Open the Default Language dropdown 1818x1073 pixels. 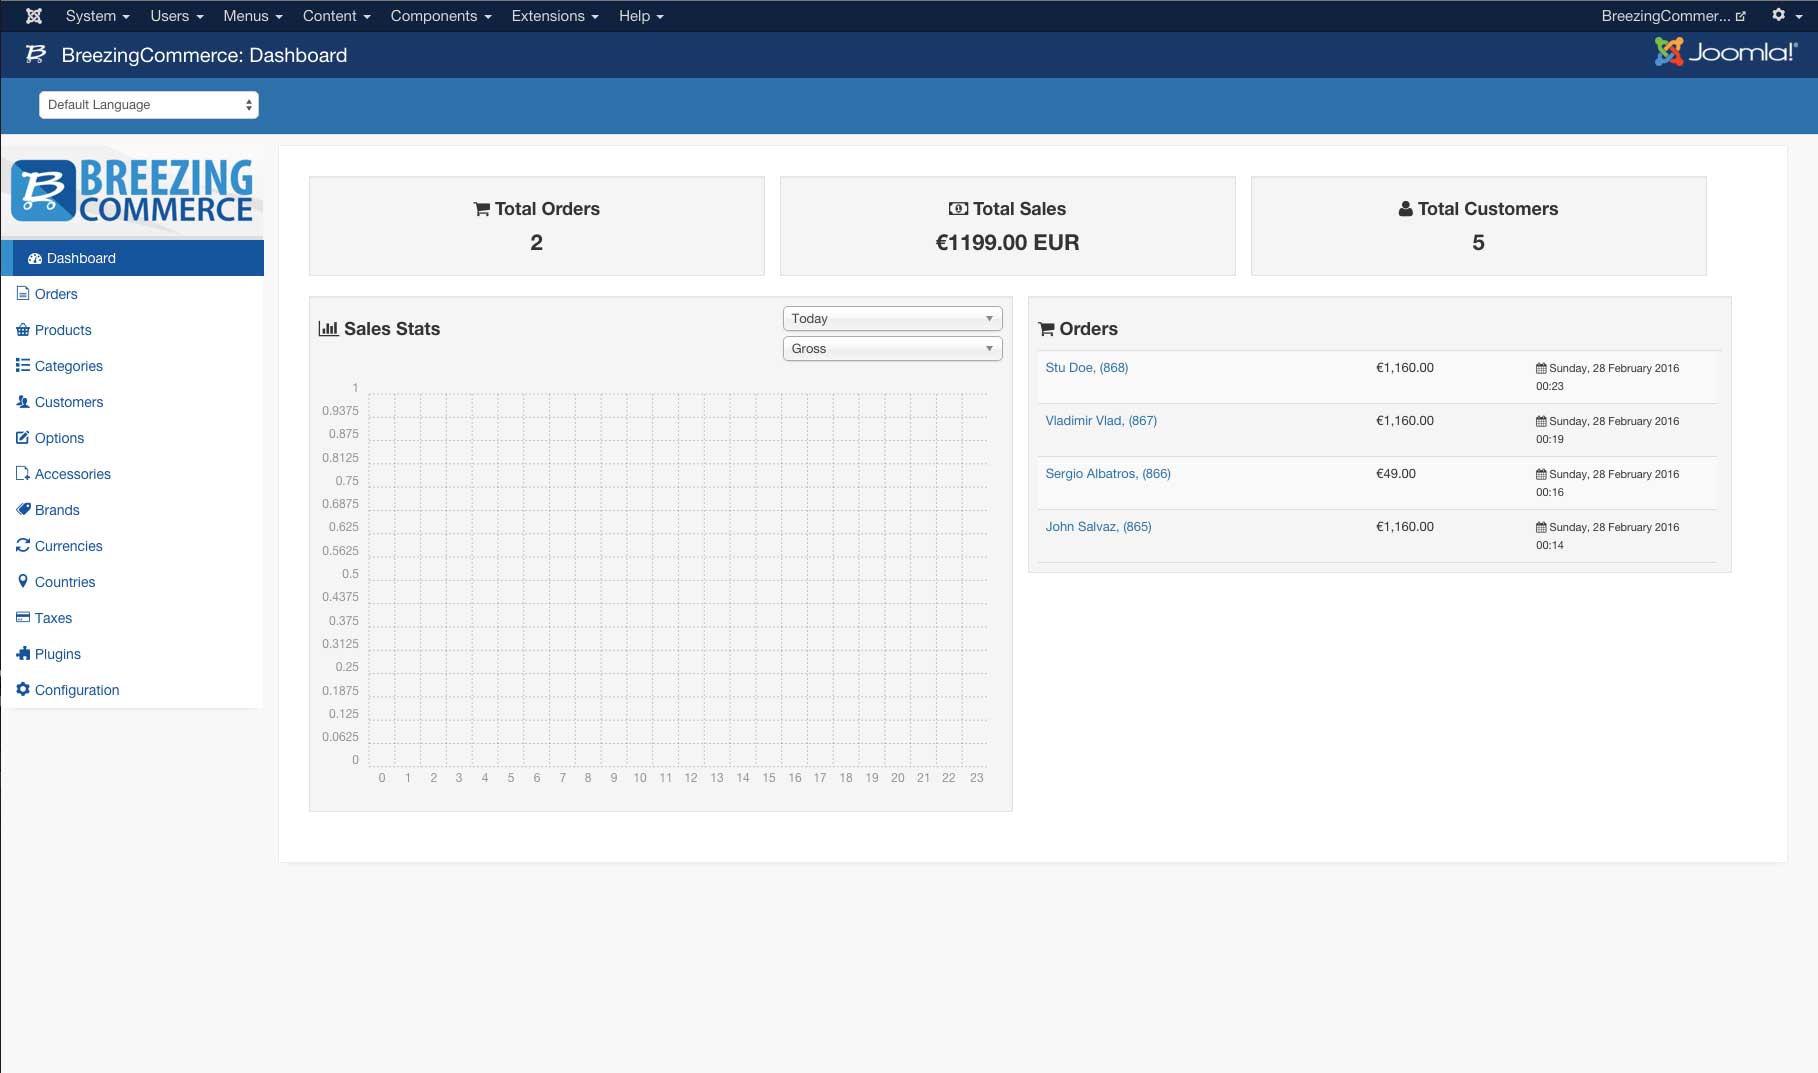click(x=149, y=105)
